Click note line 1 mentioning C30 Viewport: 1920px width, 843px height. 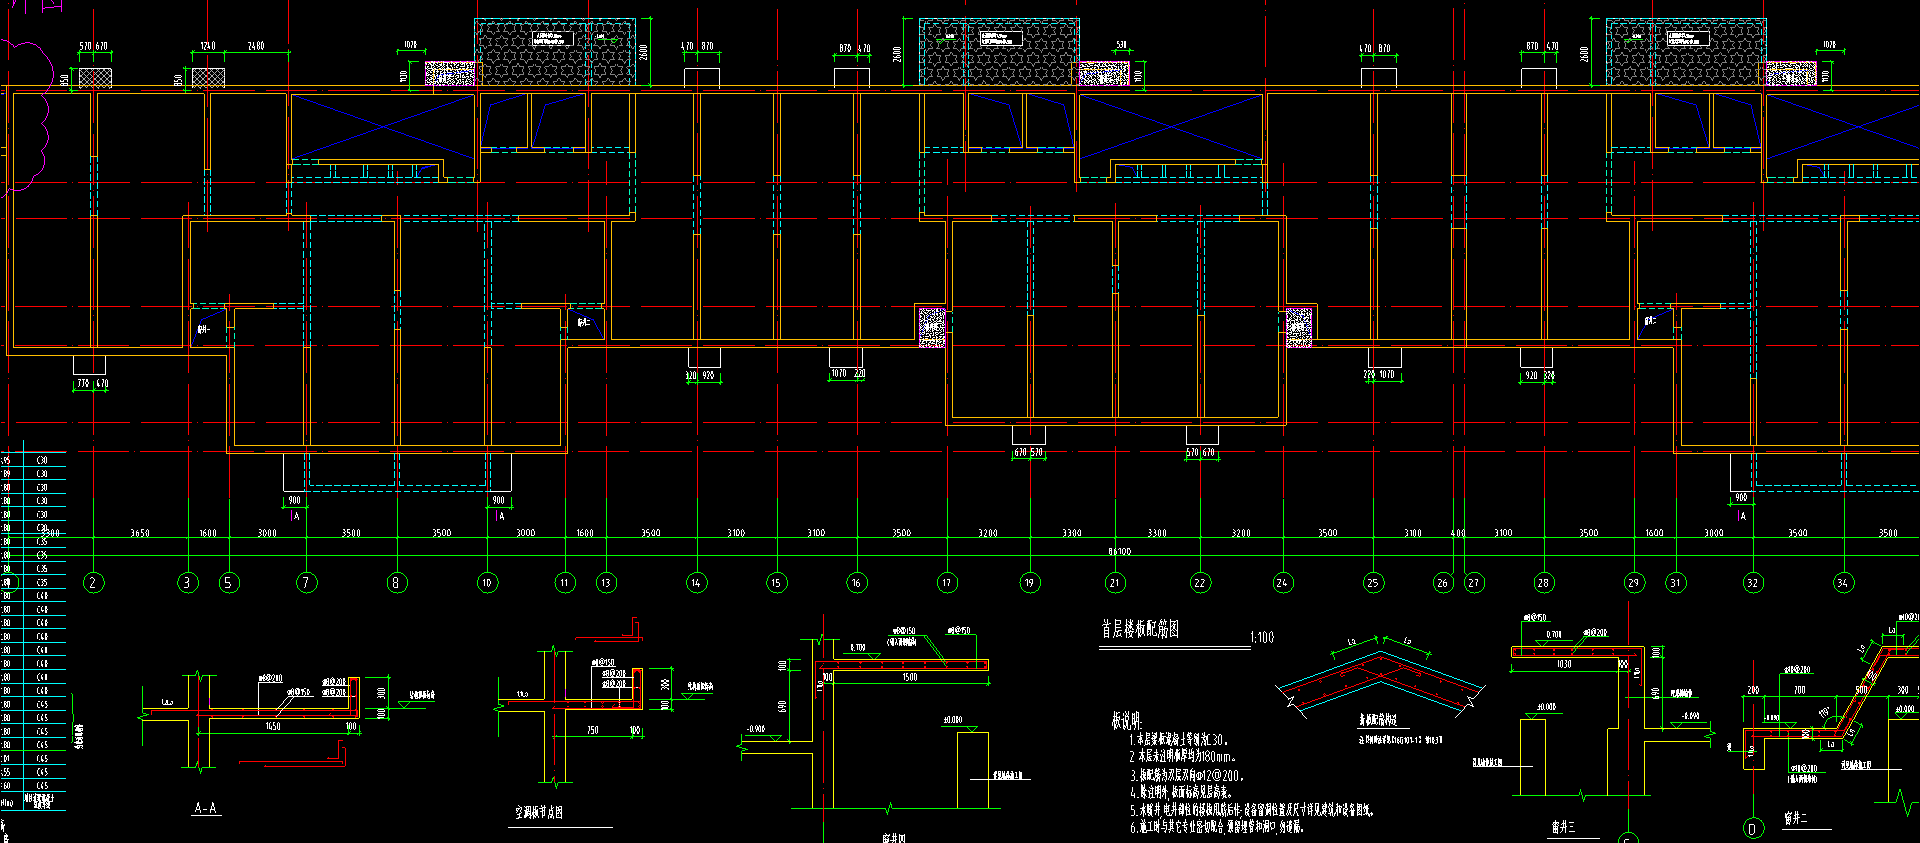click(1179, 740)
